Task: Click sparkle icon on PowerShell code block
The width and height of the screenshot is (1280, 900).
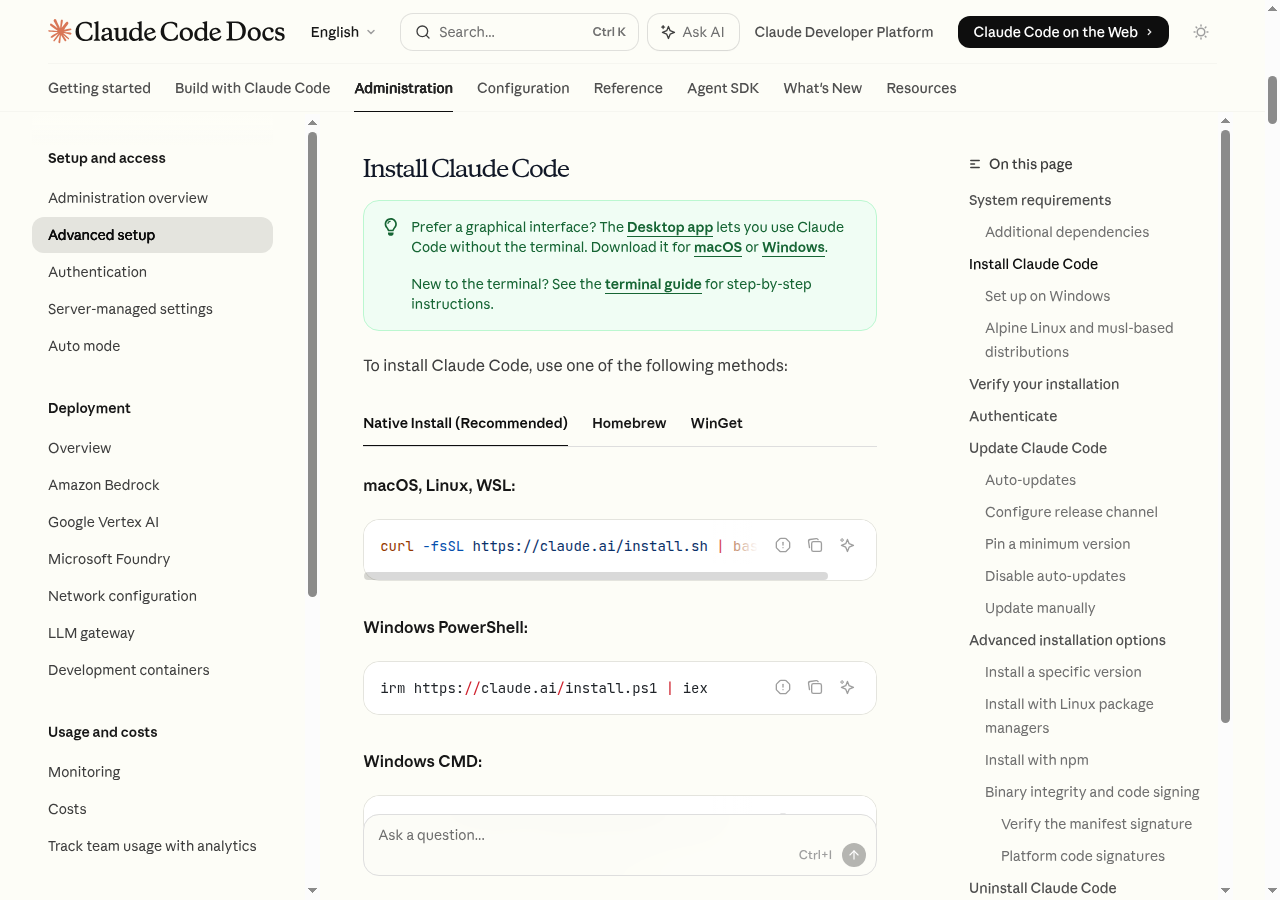Action: click(x=847, y=687)
